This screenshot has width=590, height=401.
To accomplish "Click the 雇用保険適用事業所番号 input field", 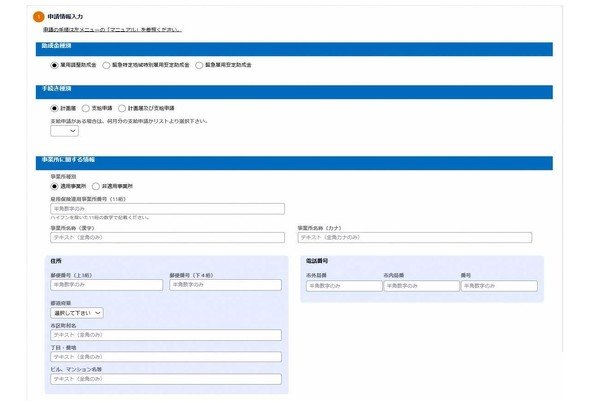I will (167, 209).
